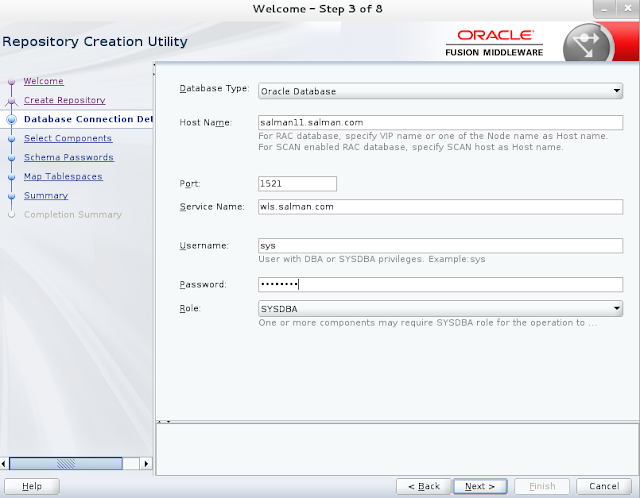The width and height of the screenshot is (640, 498).
Task: Click the Username field containing sys
Action: pyautogui.click(x=440, y=246)
